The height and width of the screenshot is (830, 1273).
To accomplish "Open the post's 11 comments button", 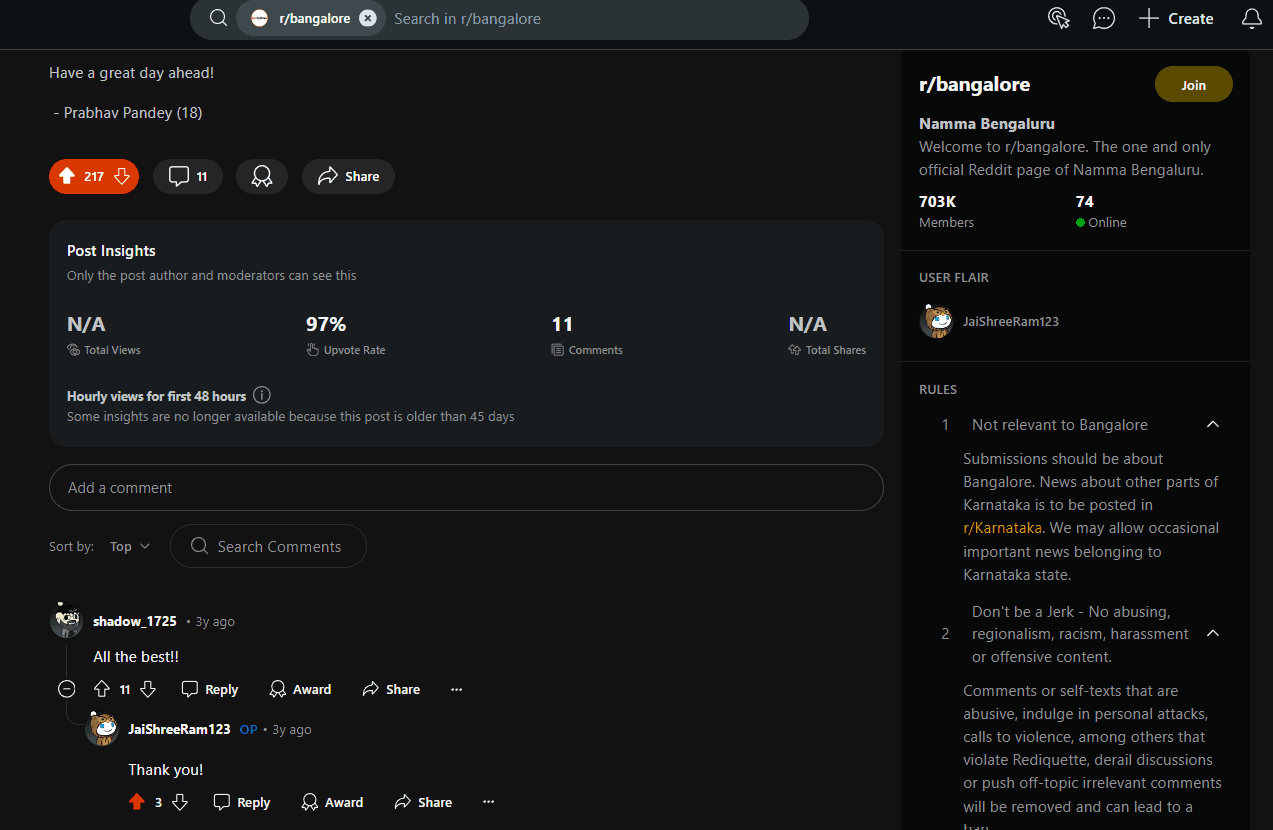I will coord(188,176).
